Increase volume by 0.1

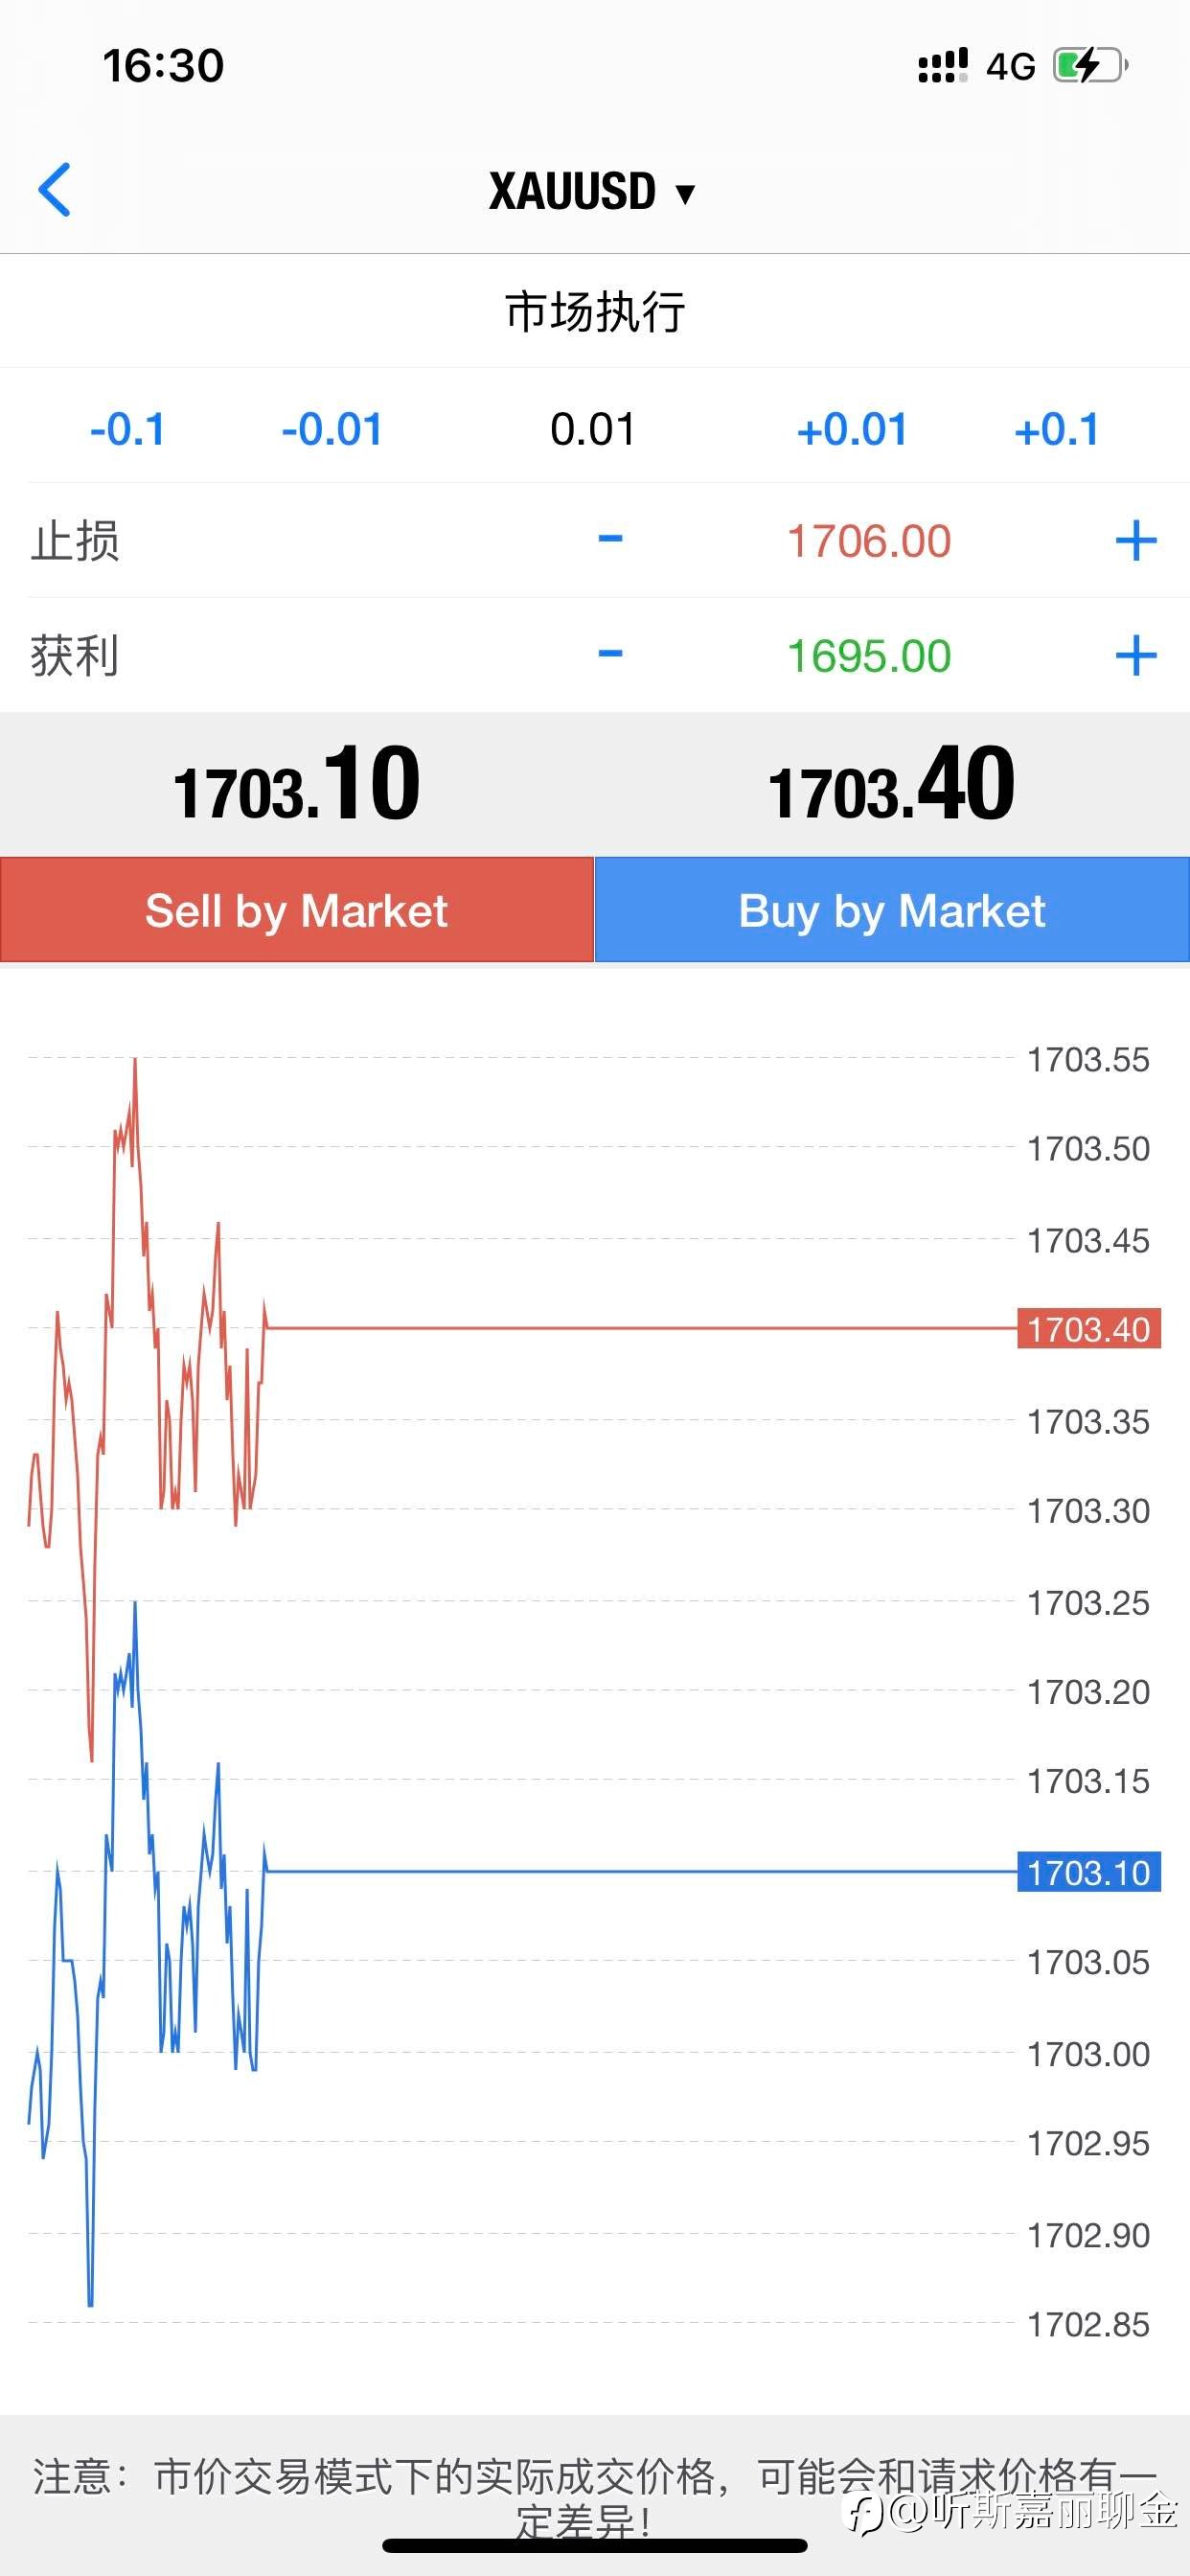(1056, 430)
